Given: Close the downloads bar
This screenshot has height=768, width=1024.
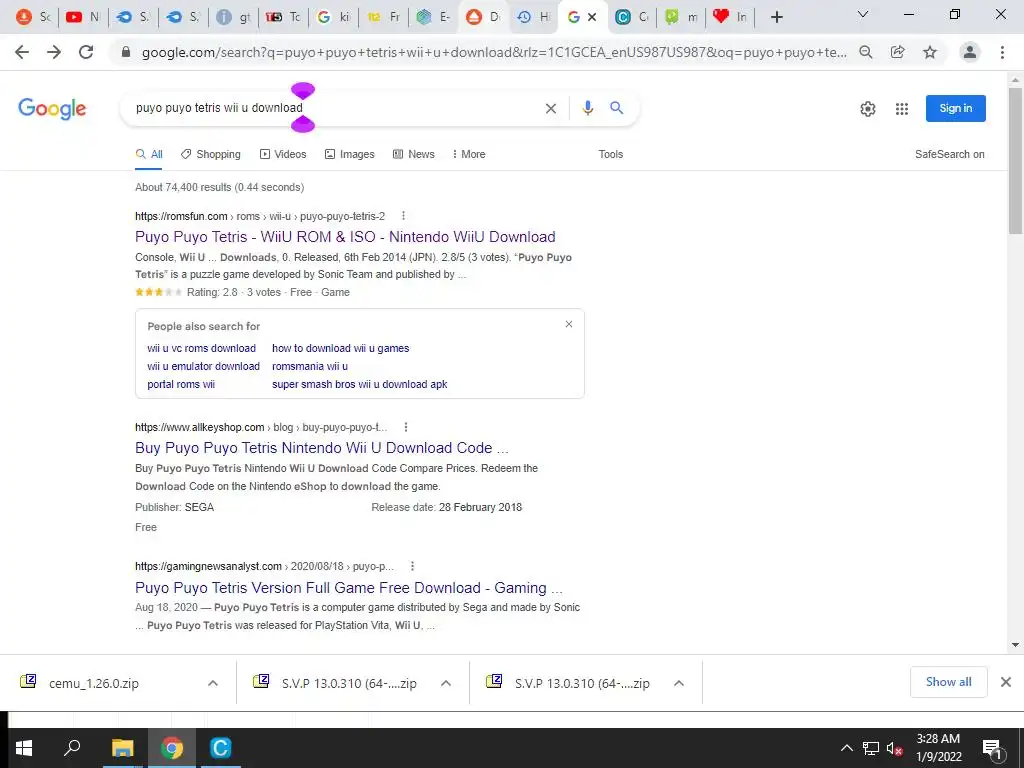Looking at the screenshot, I should (x=1006, y=682).
